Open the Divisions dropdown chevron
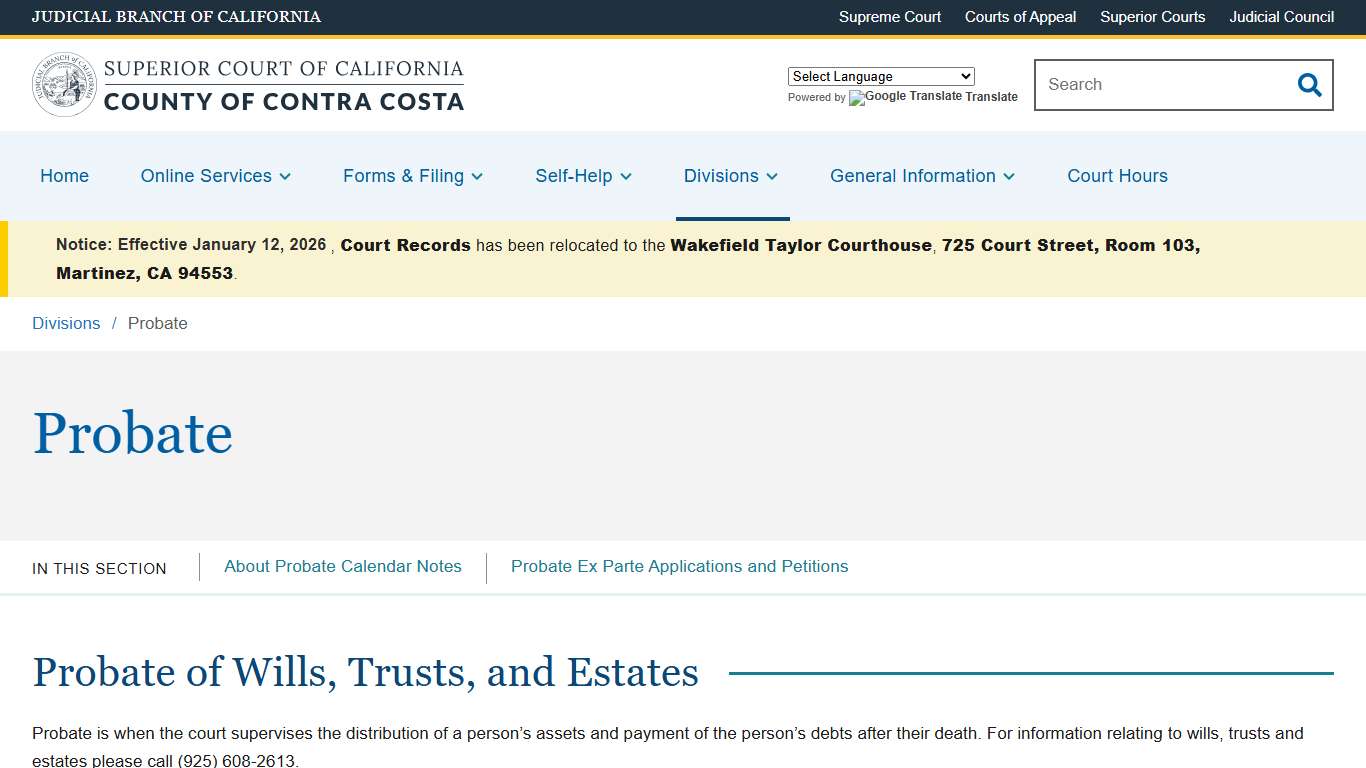1366x768 pixels. coord(773,177)
